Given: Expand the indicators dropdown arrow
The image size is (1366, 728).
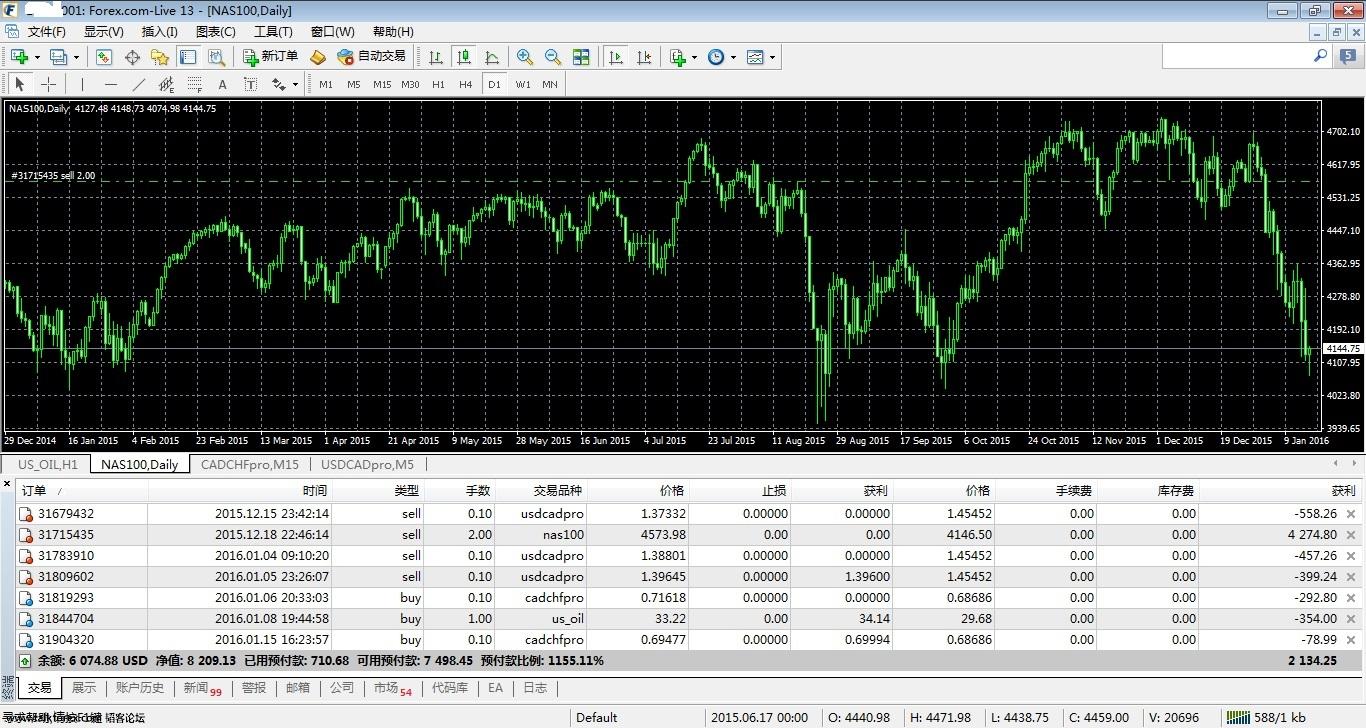Looking at the screenshot, I should [x=694, y=57].
